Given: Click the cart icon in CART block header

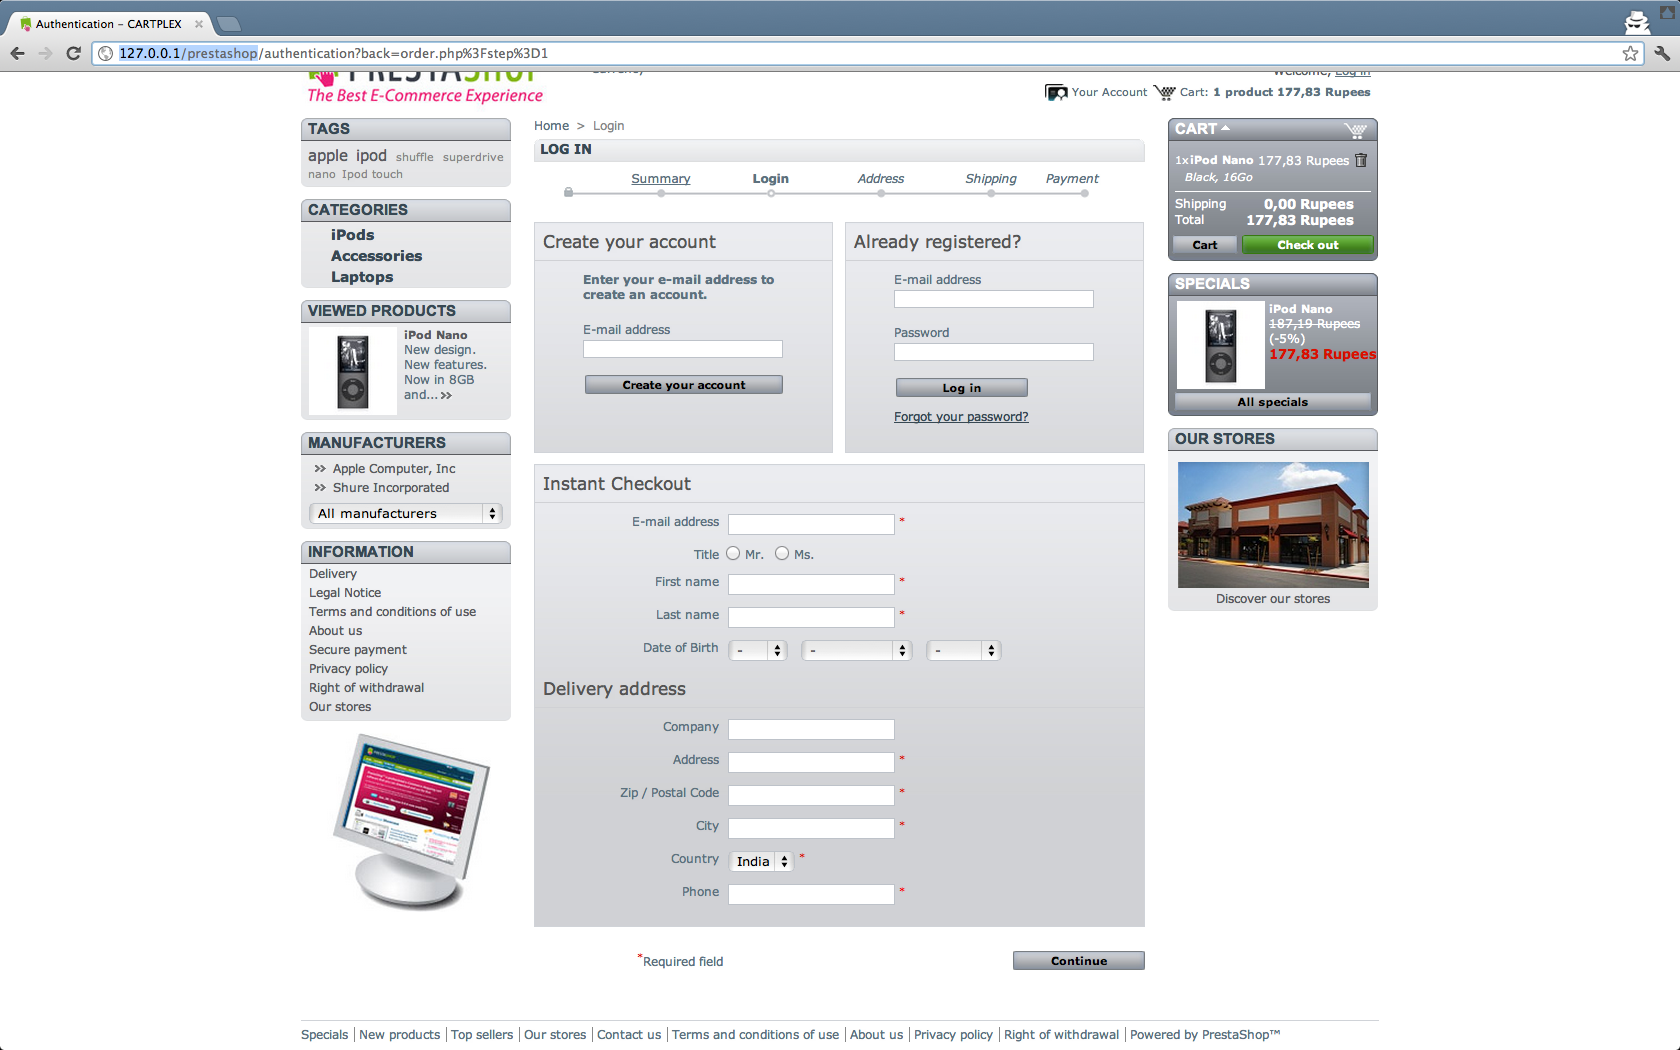Looking at the screenshot, I should (1356, 130).
